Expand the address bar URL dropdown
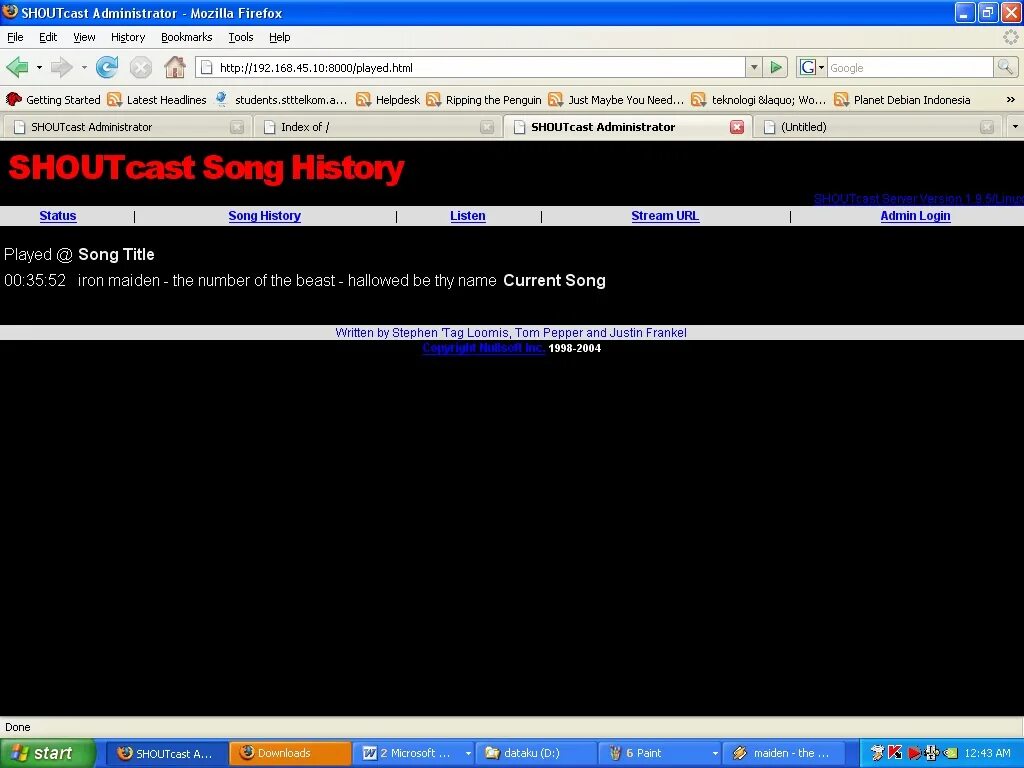This screenshot has height=768, width=1024. point(754,67)
